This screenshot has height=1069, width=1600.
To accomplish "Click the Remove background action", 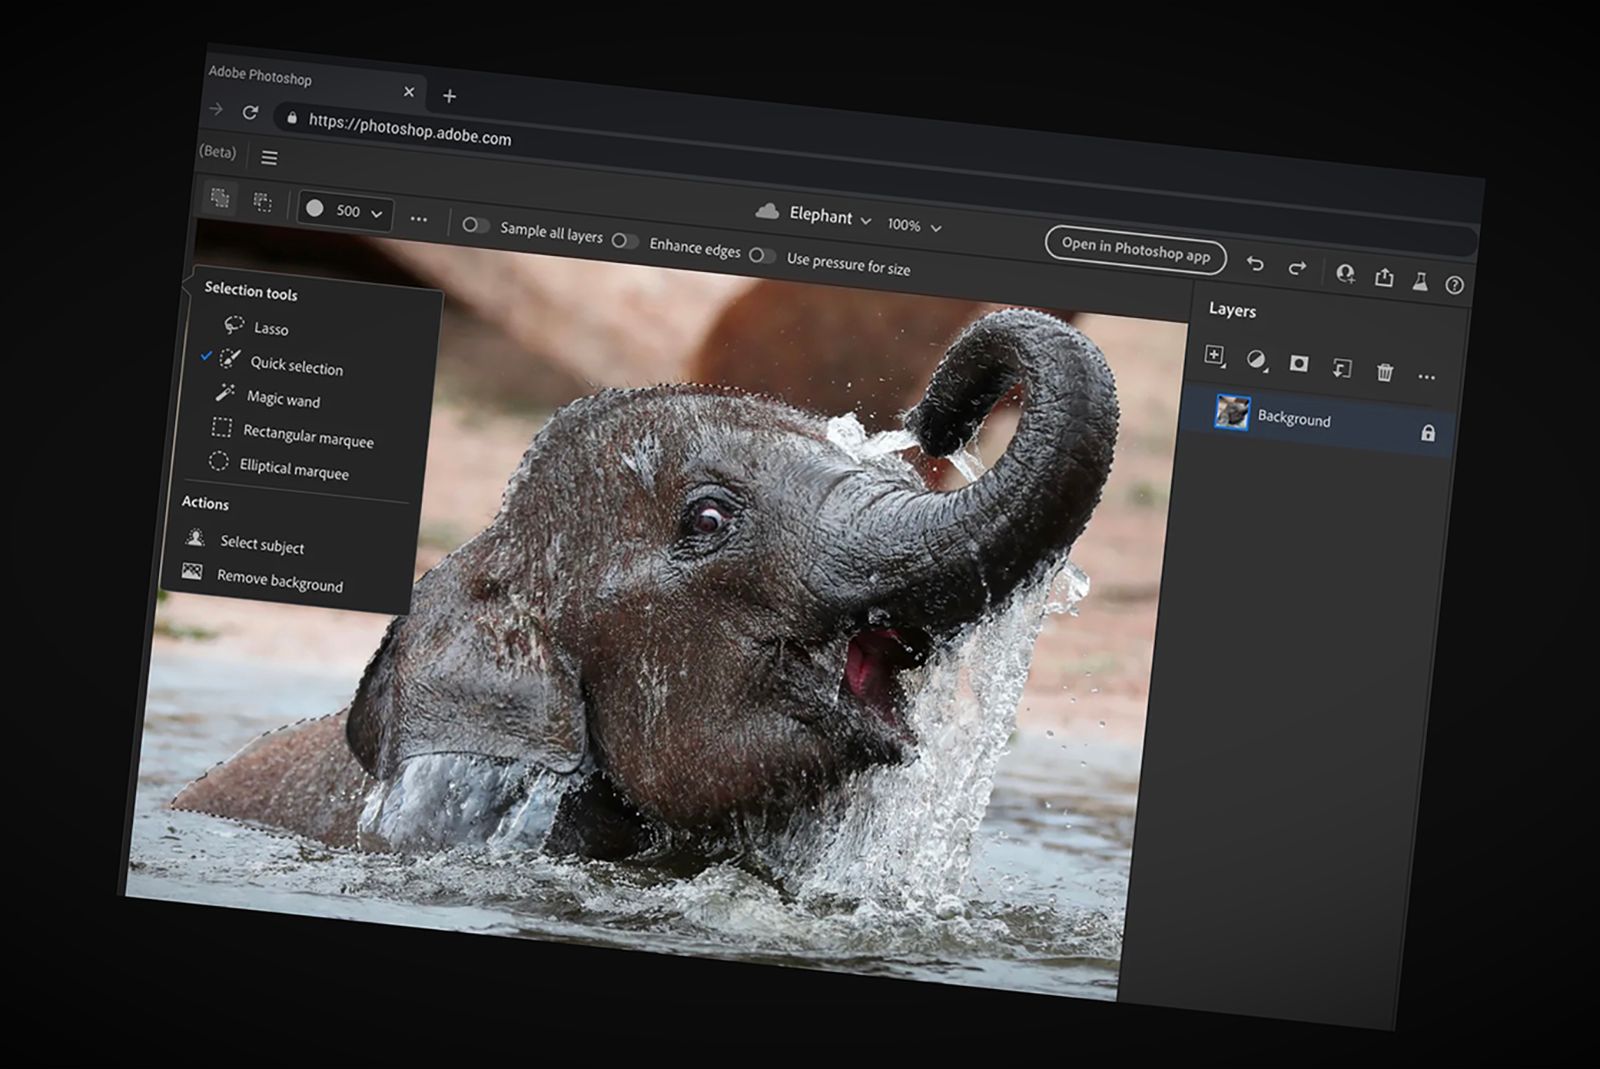I will tap(279, 581).
